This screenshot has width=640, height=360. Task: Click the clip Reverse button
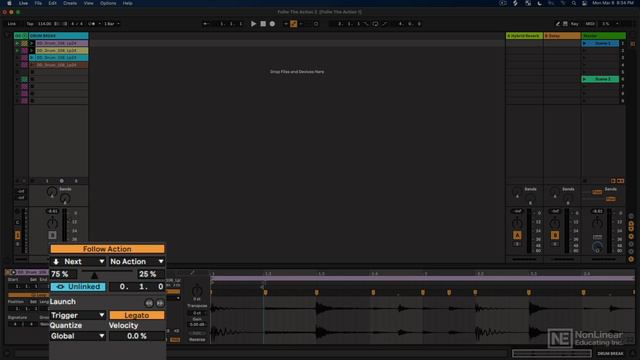[x=197, y=340]
